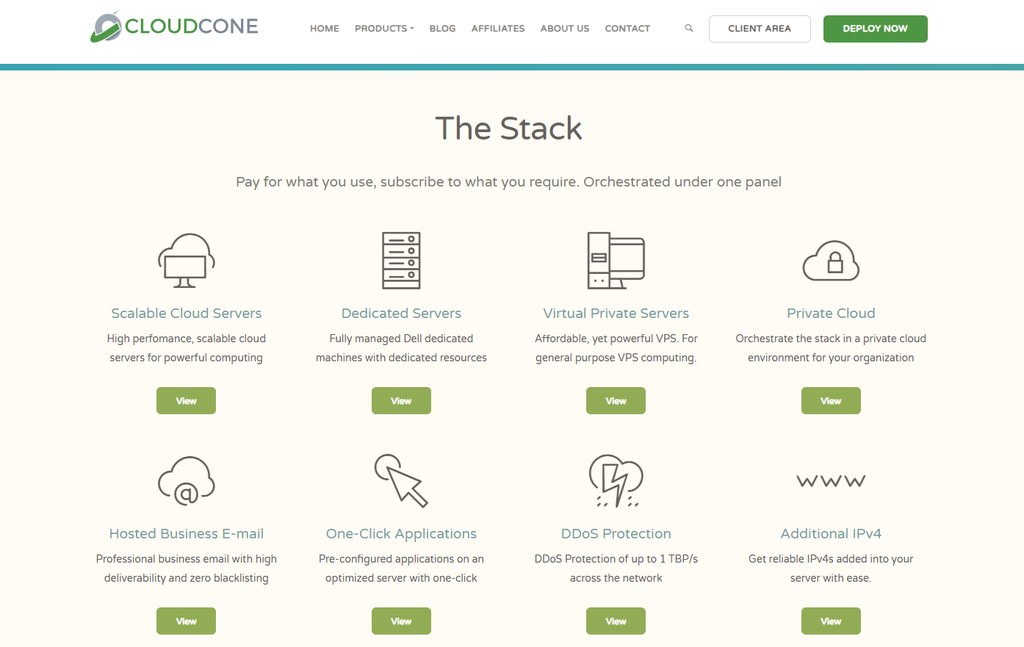Click the CloudCone logo
Viewport: 1024px width, 647px height.
tap(174, 27)
